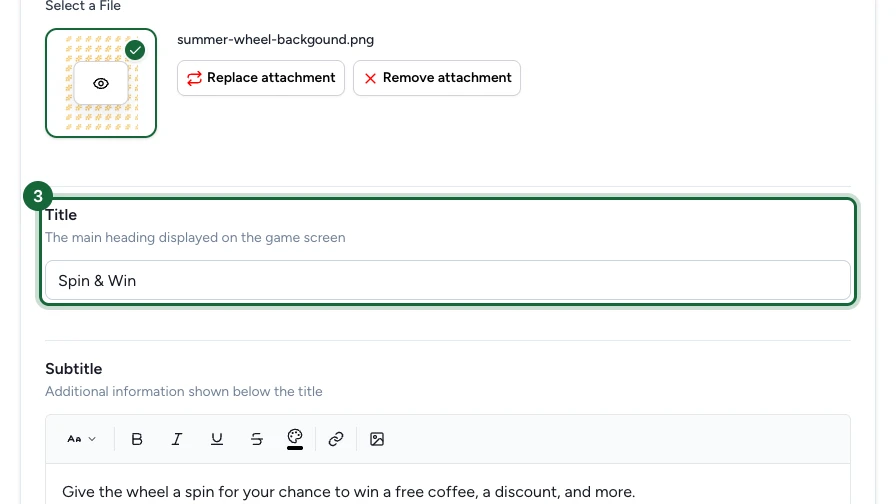Click into the Spin & Win title field
This screenshot has height=504, width=896.
coord(448,281)
